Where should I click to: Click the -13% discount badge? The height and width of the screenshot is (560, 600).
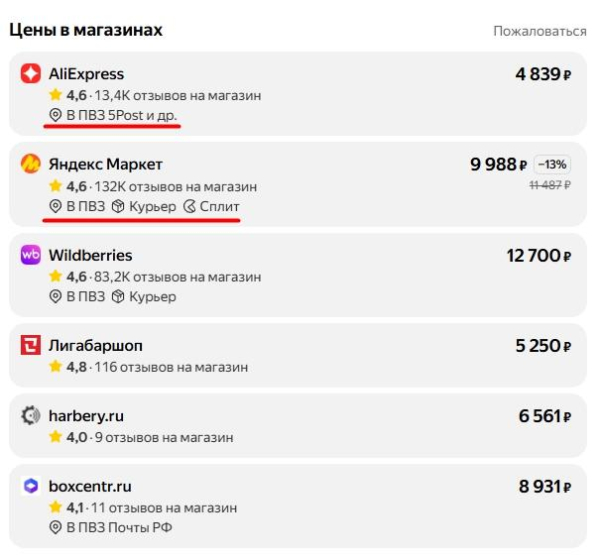click(553, 165)
